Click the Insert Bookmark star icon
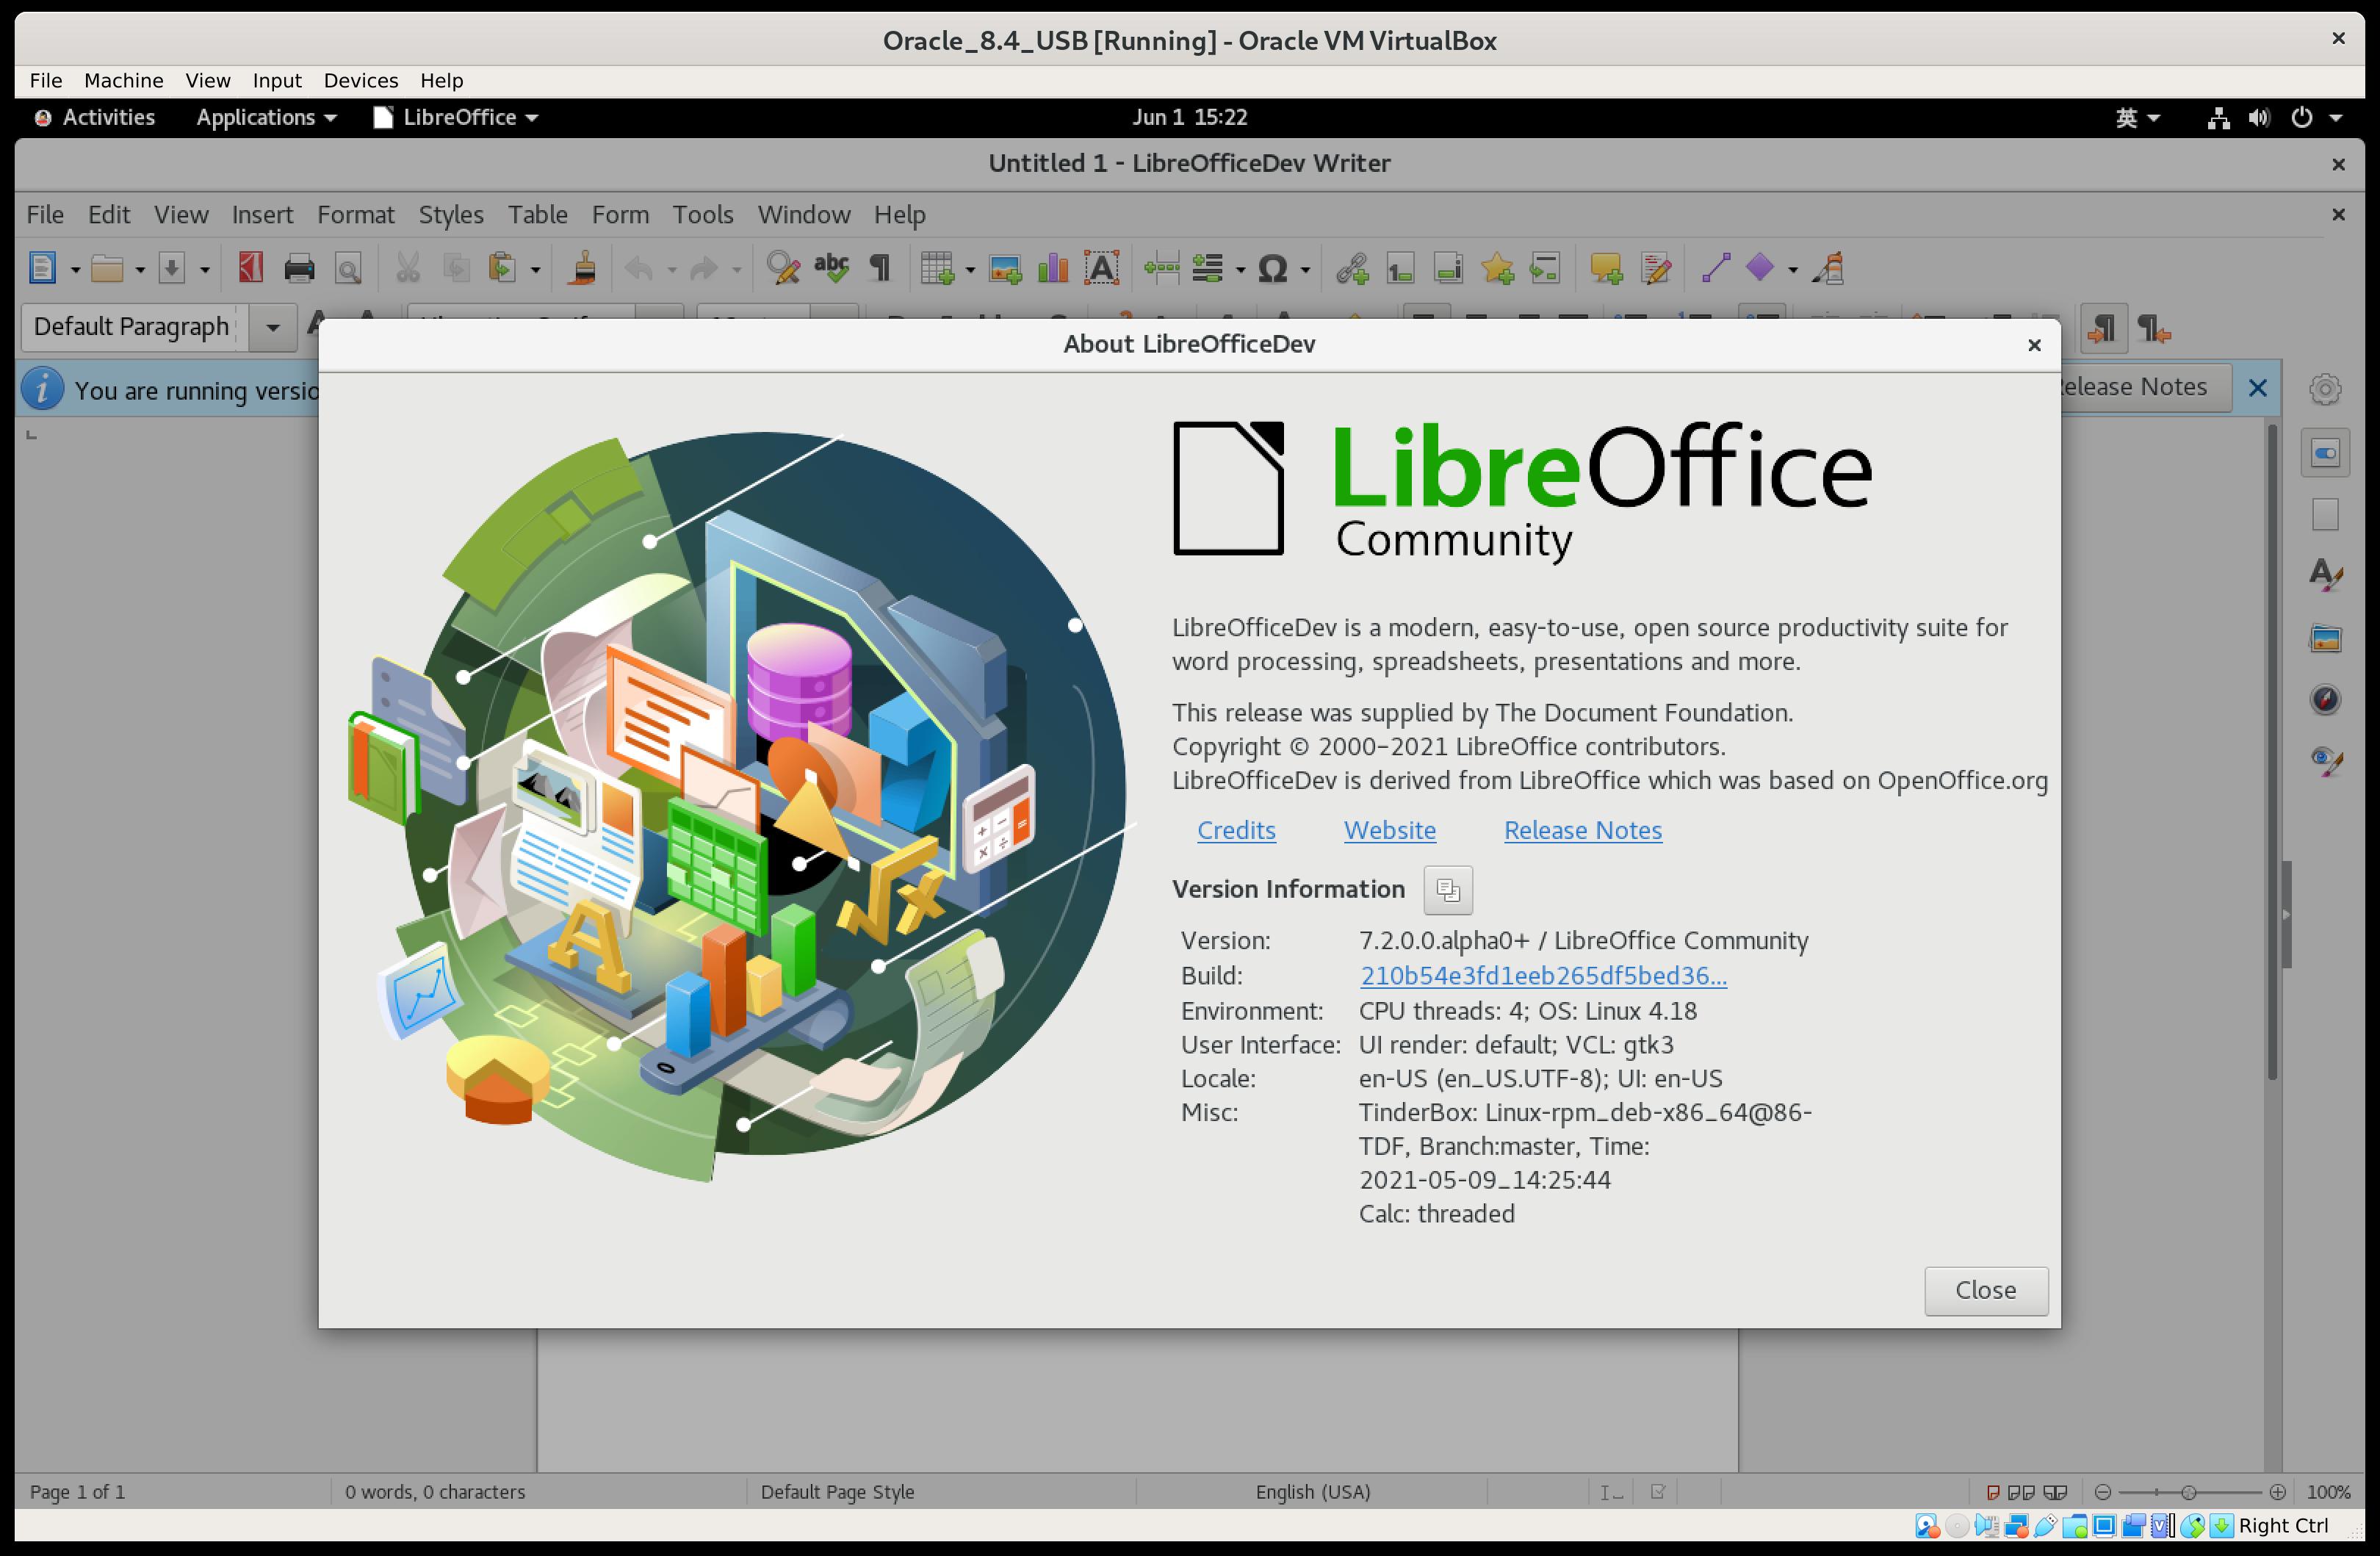Viewport: 2380px width, 1556px height. 1497,268
